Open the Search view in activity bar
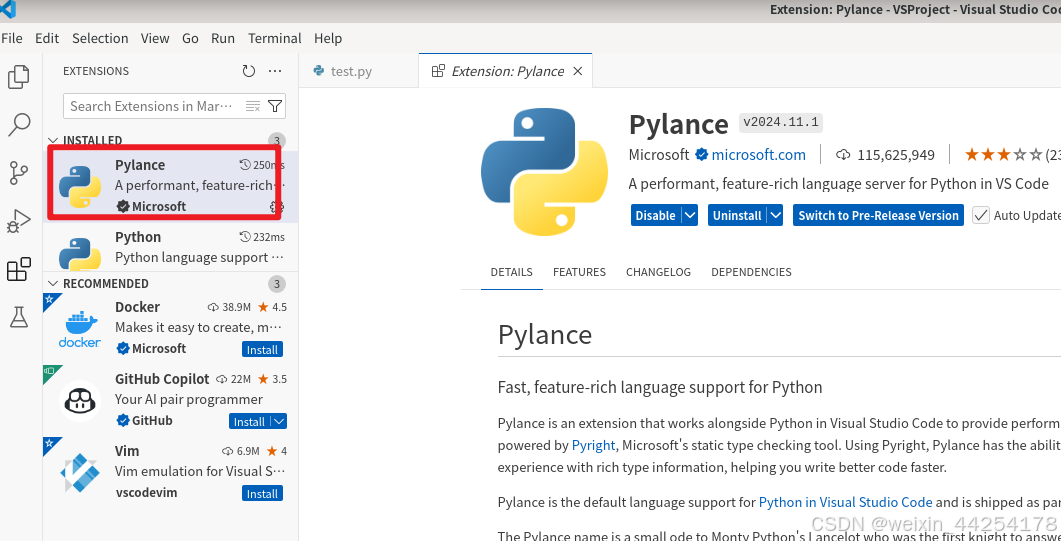This screenshot has height=541, width=1061. pos(19,125)
